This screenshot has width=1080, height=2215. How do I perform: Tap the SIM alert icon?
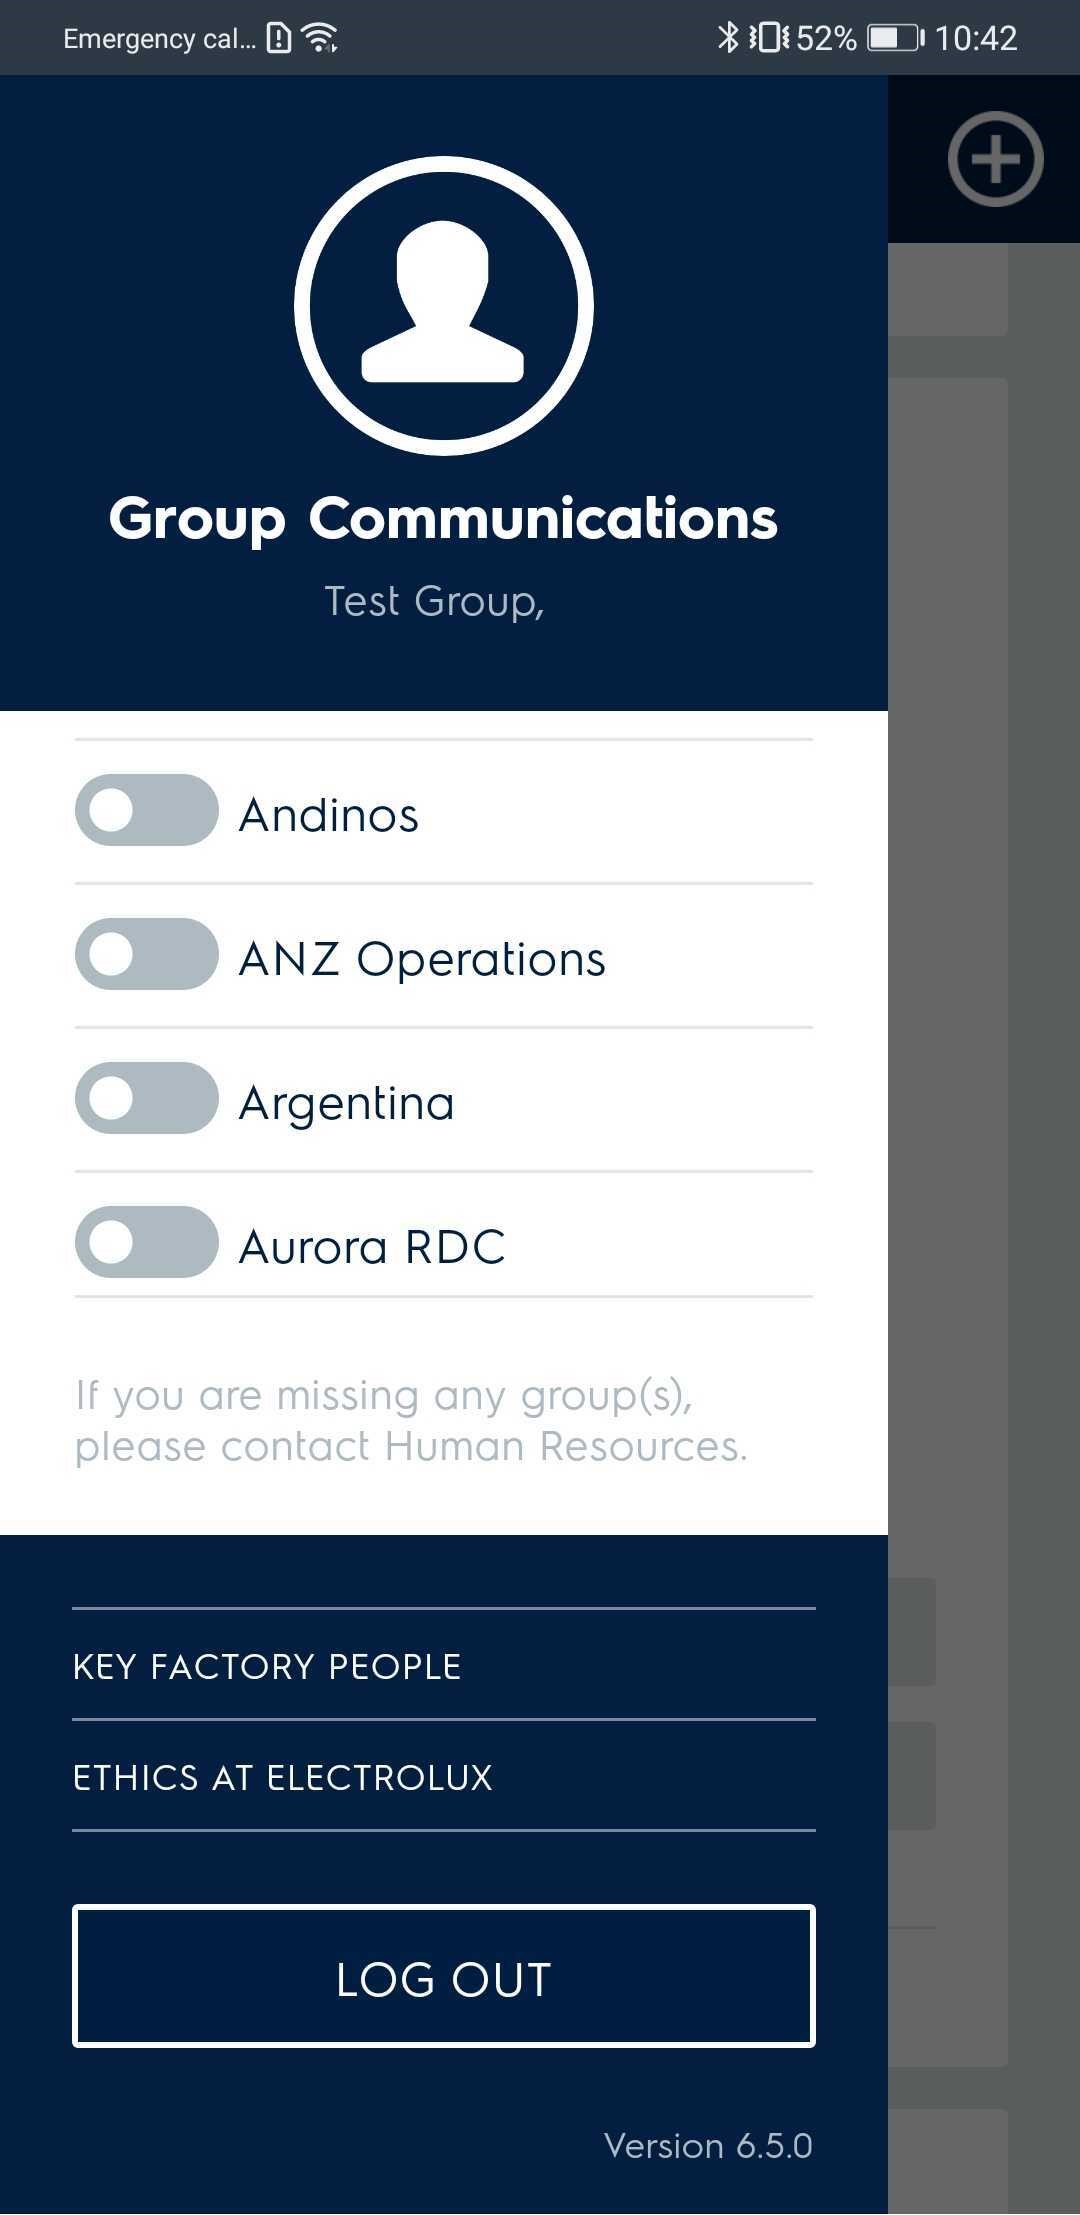point(279,38)
